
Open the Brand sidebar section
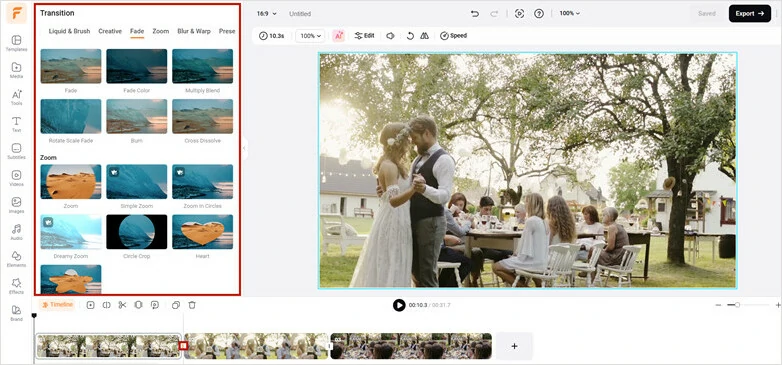click(x=16, y=313)
